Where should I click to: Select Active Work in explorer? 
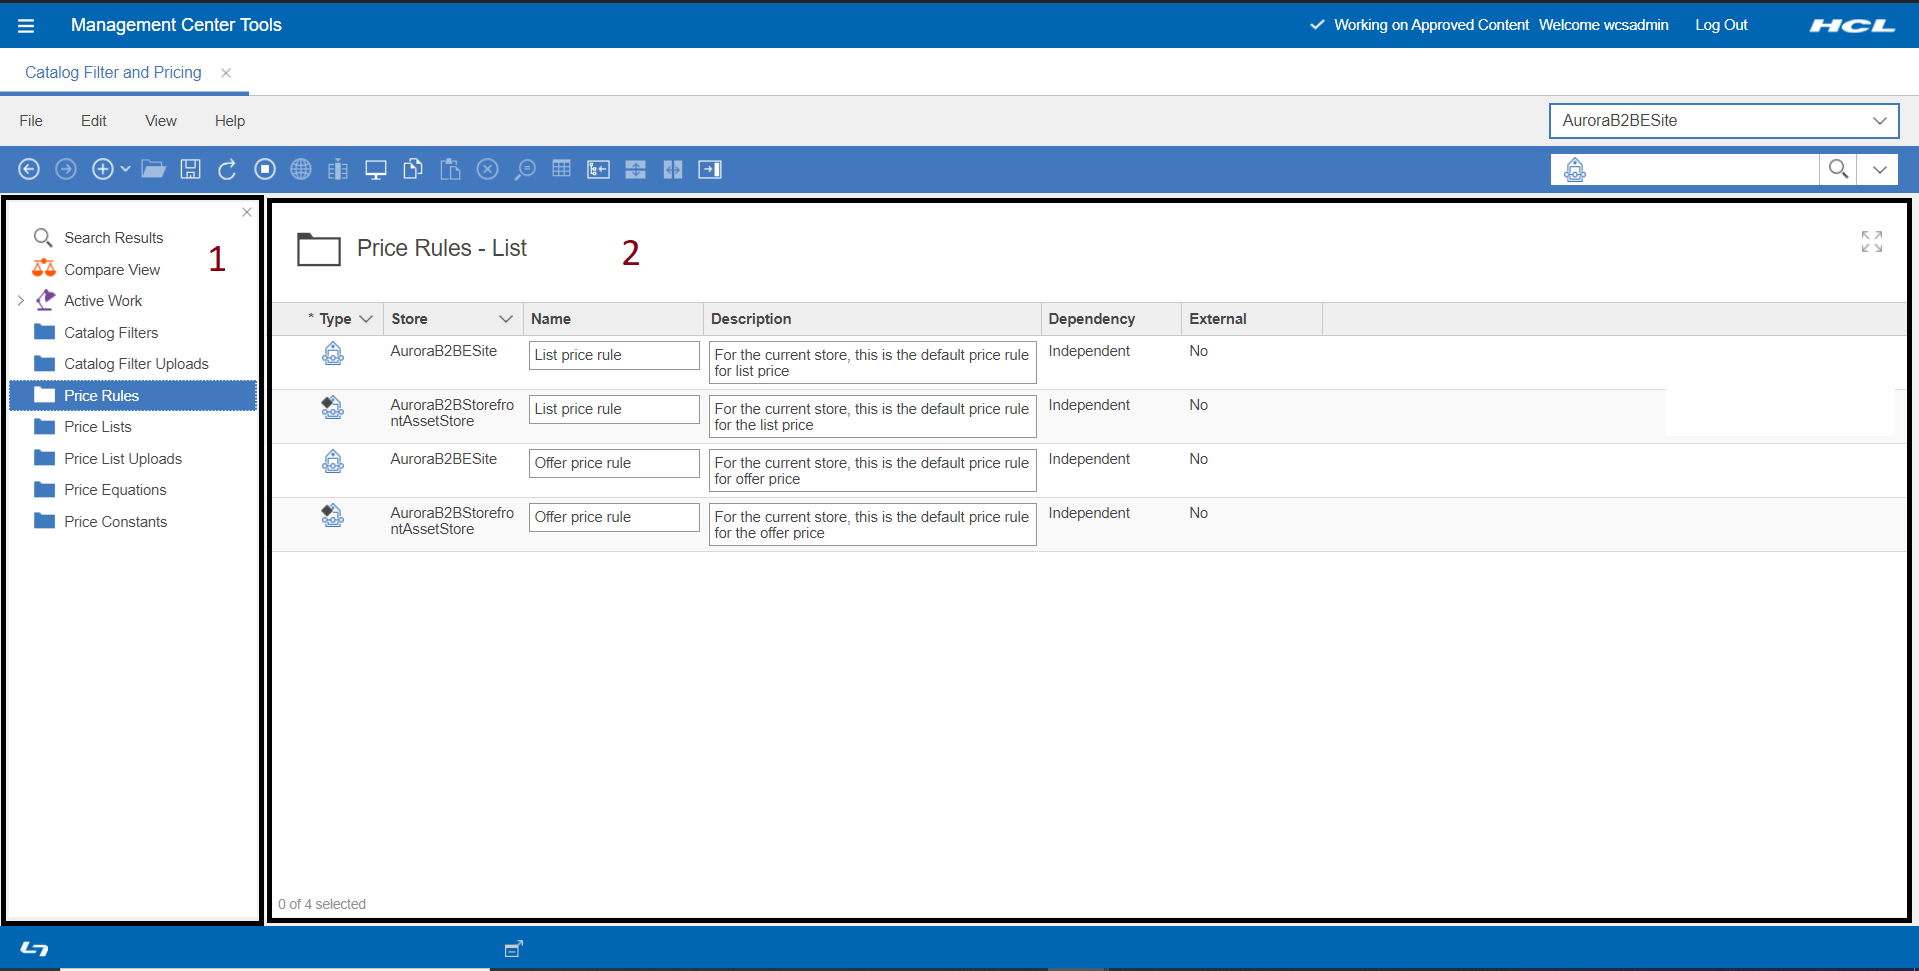pos(103,301)
